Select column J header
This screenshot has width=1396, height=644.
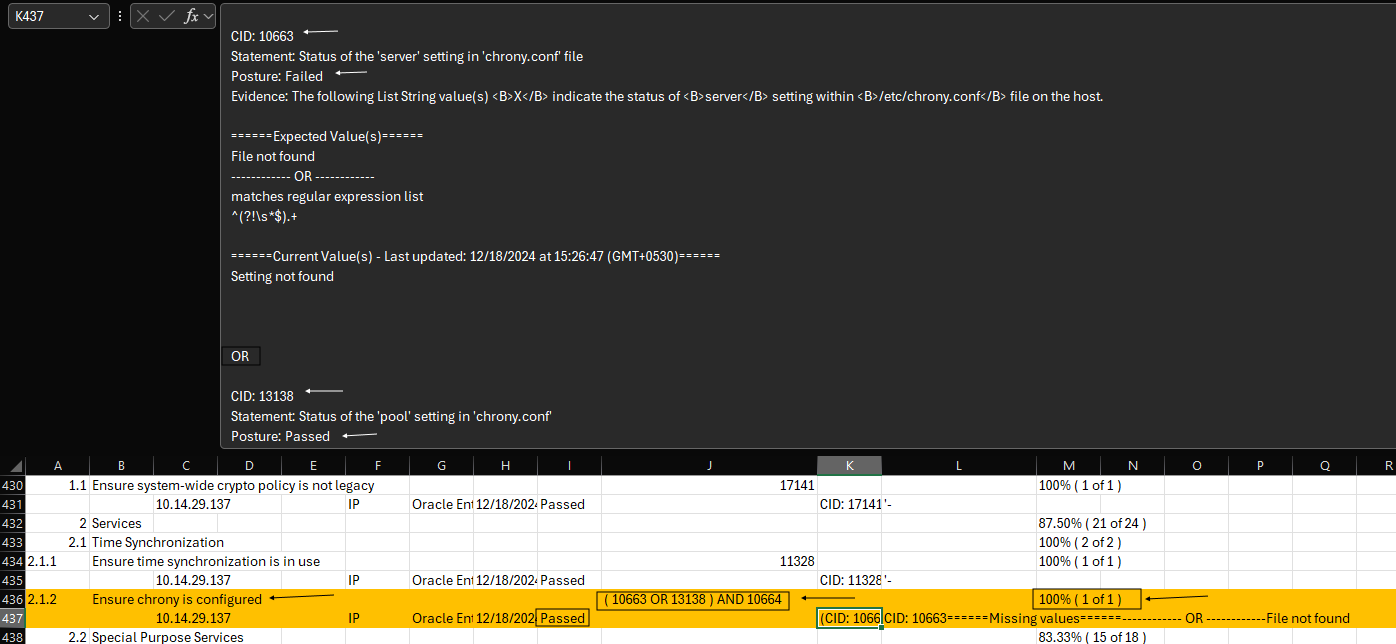tap(709, 466)
